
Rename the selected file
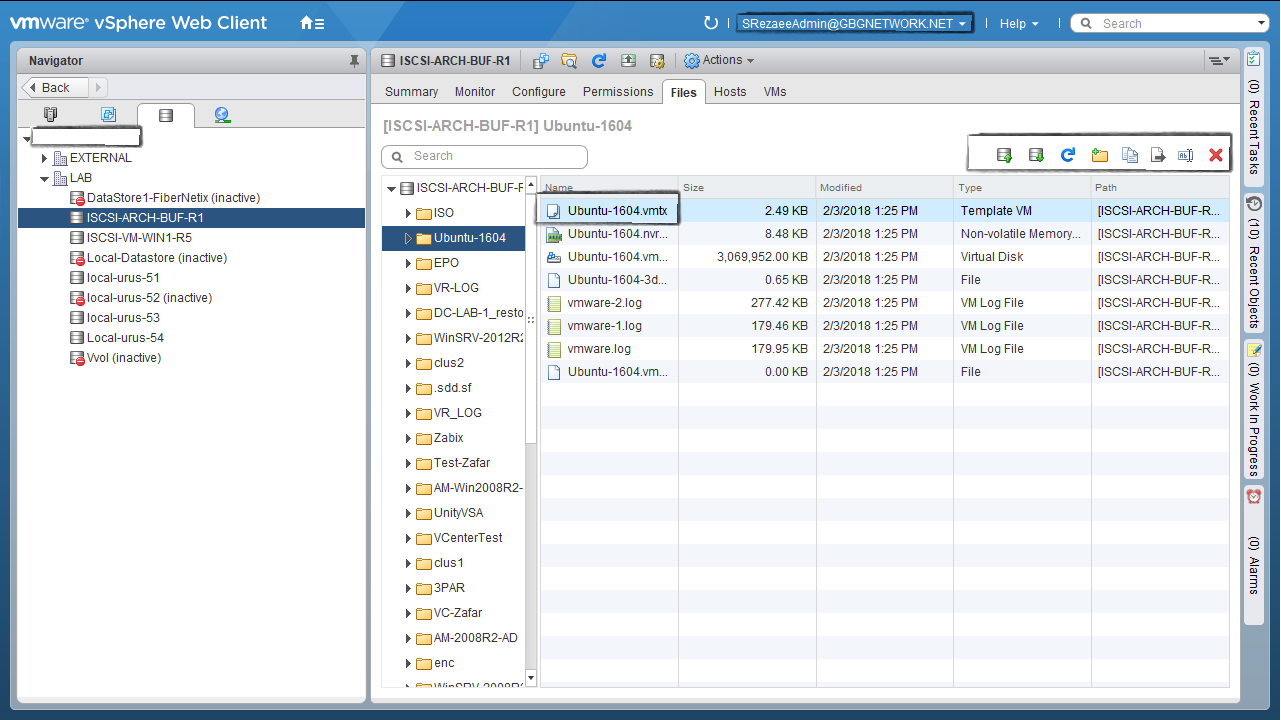[1185, 155]
